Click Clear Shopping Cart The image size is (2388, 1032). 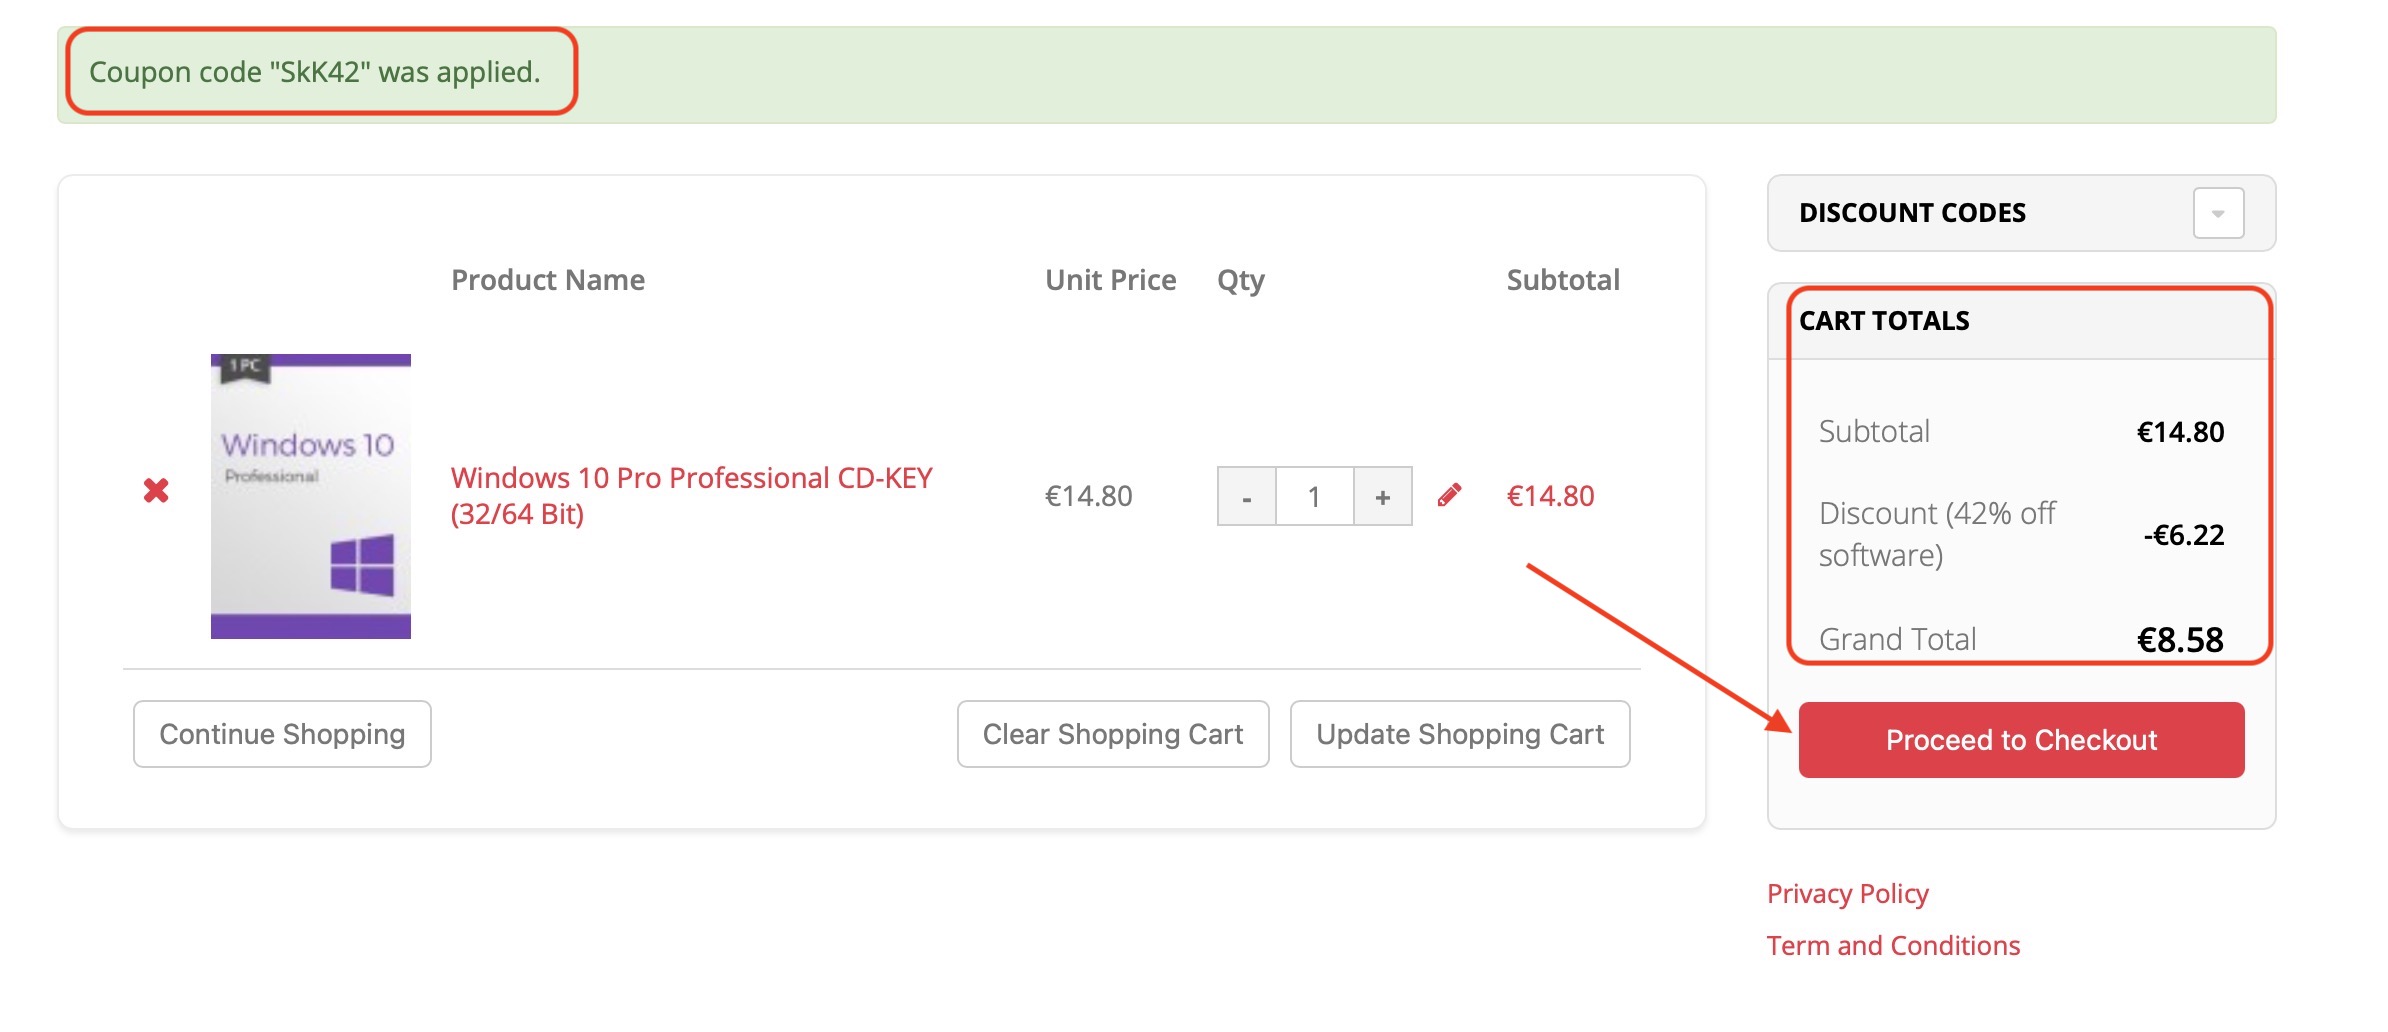(x=1112, y=734)
